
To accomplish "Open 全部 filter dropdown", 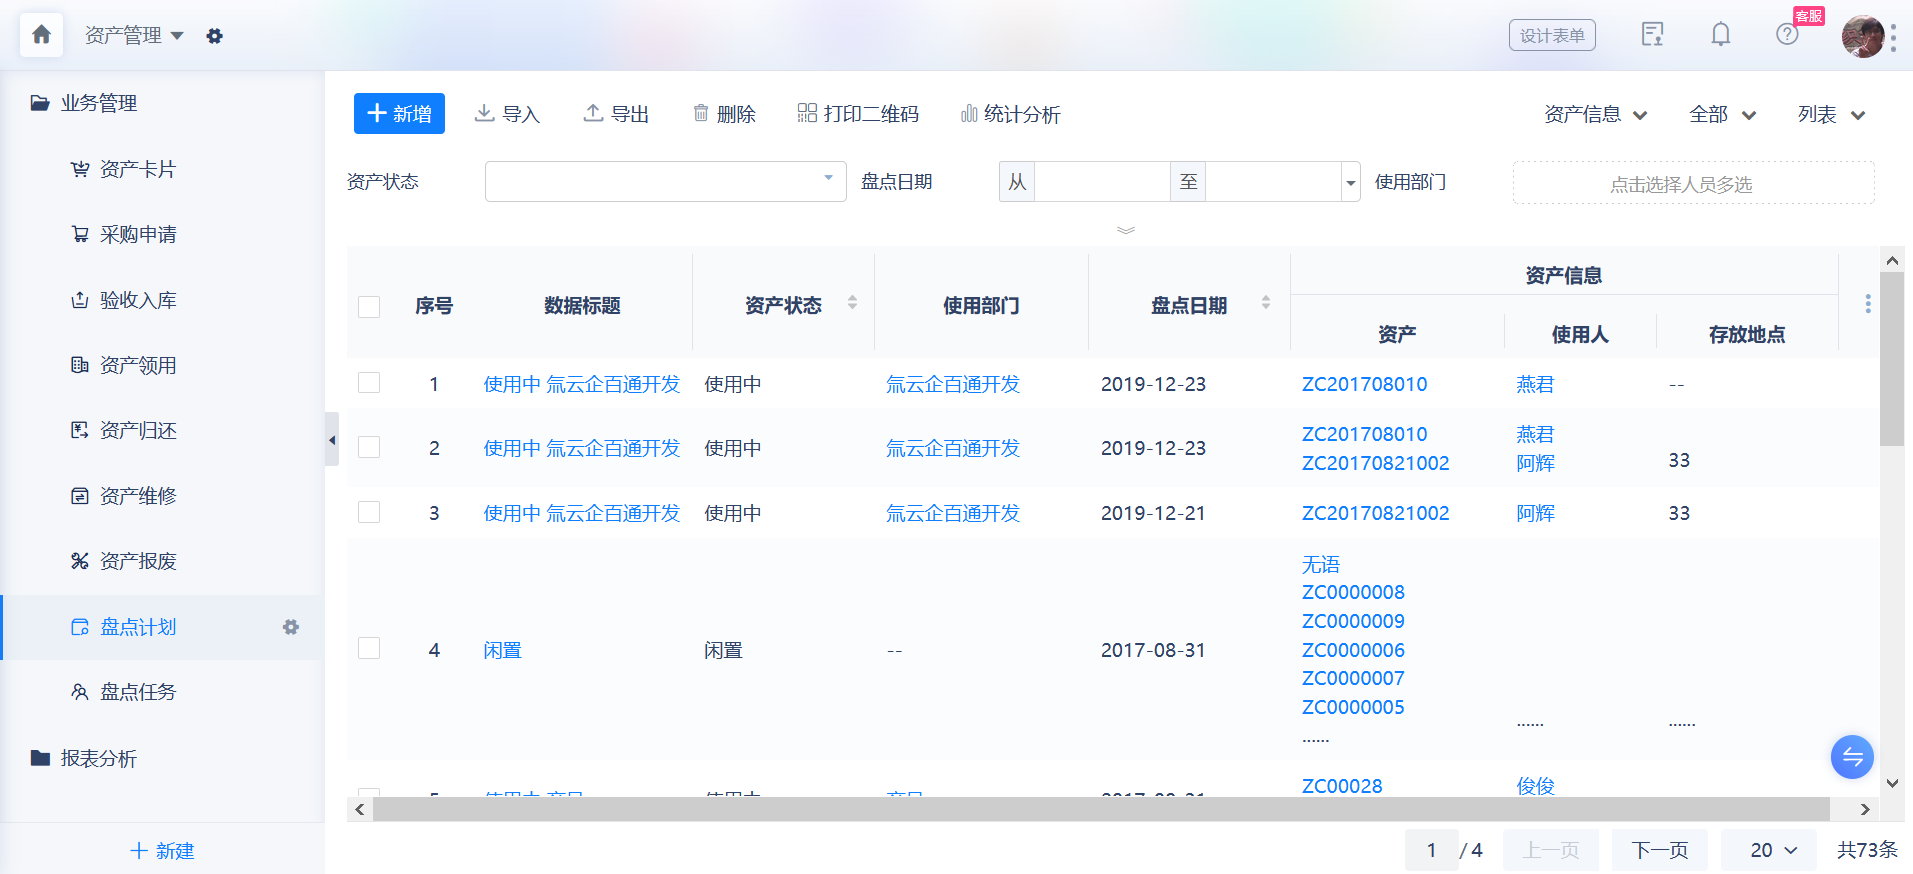I will pos(1722,114).
